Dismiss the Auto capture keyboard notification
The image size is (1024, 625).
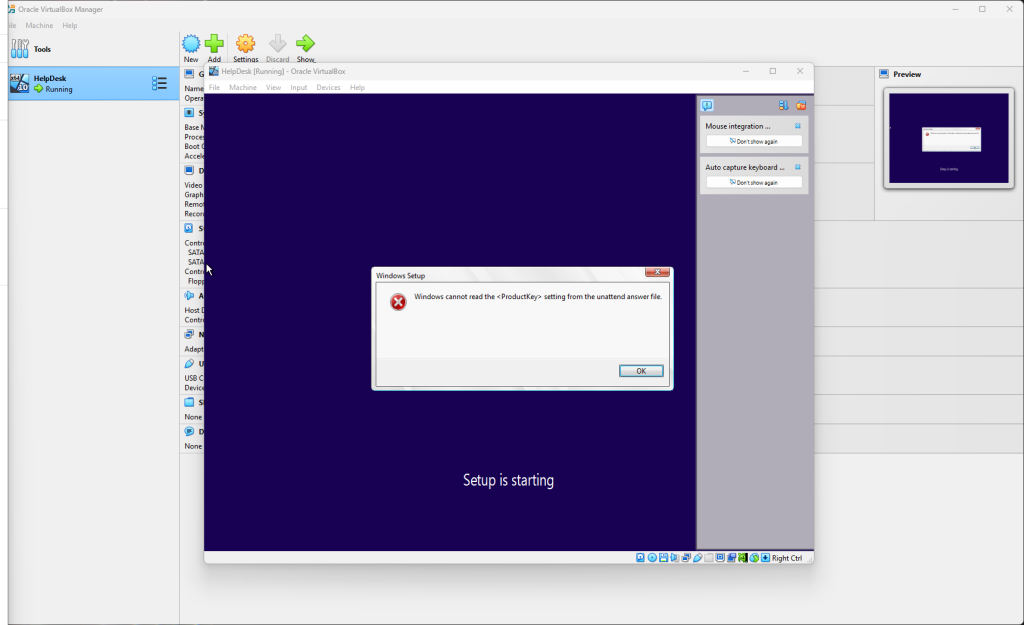(x=797, y=167)
